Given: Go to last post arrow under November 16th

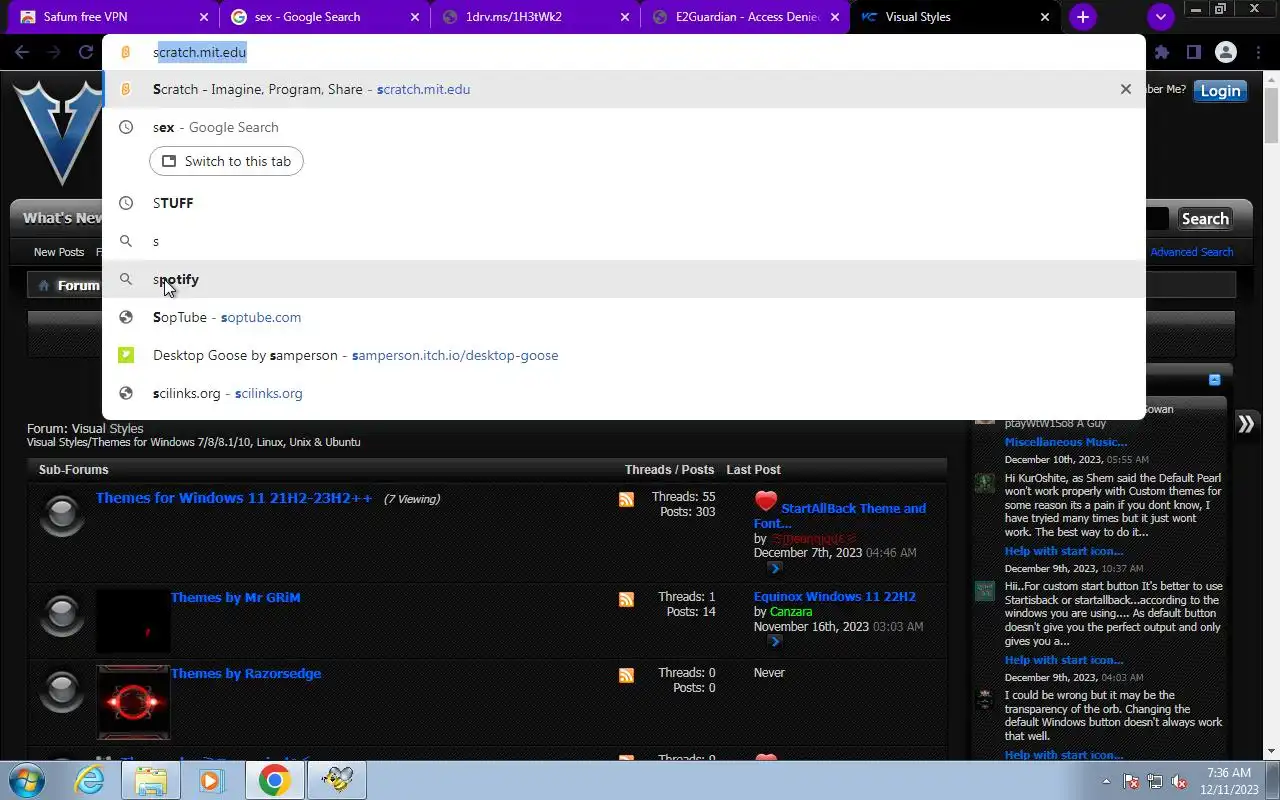Looking at the screenshot, I should point(774,642).
